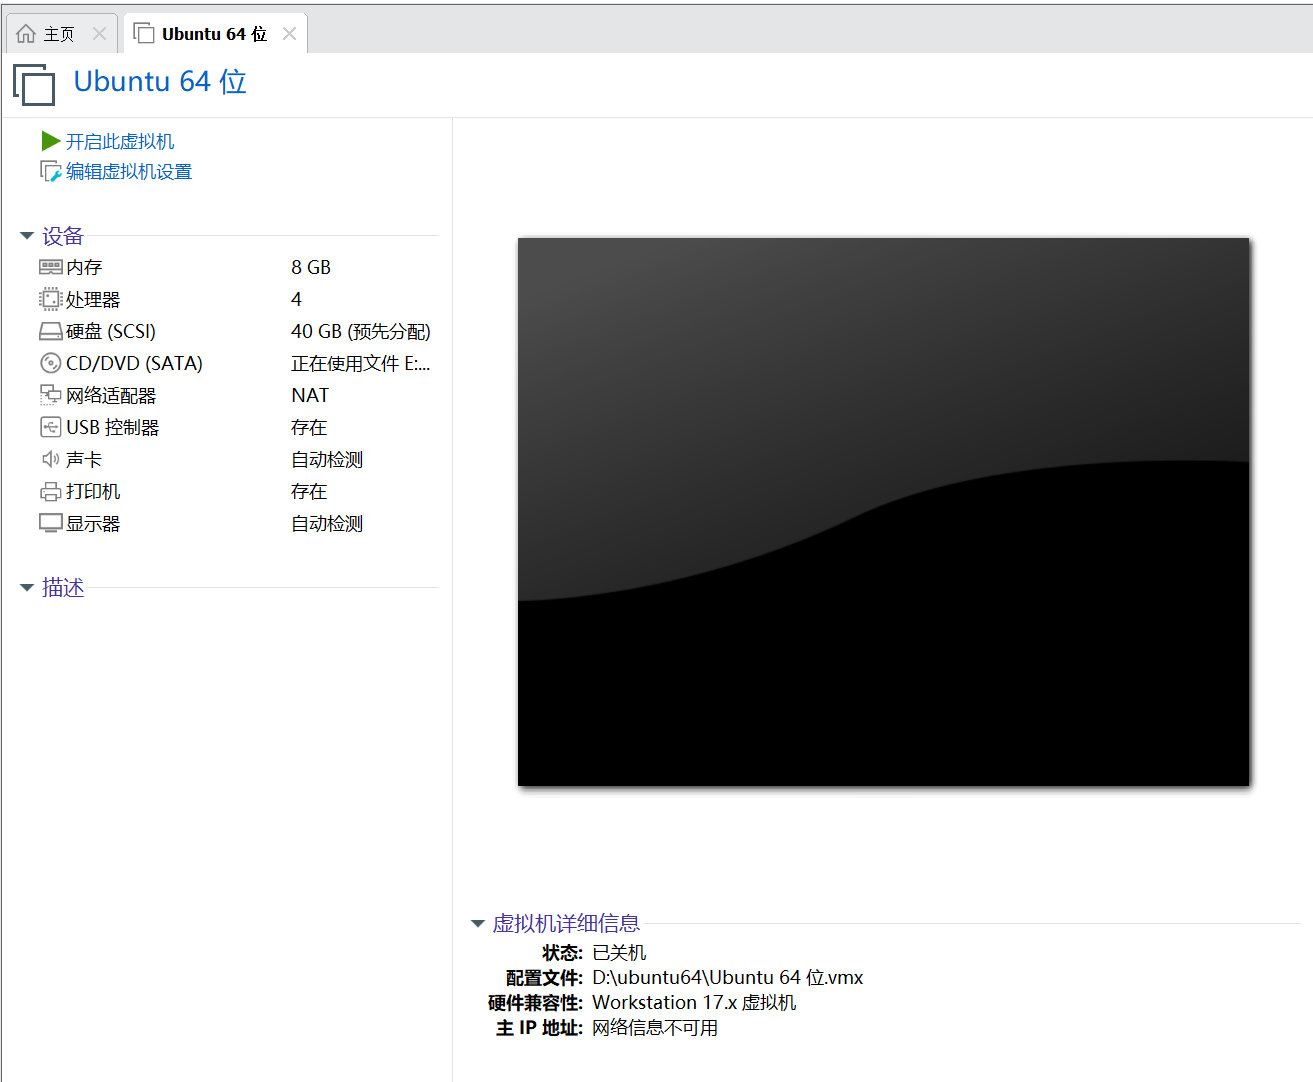
Task: Click the 主 IP 地址 label
Action: [539, 1027]
